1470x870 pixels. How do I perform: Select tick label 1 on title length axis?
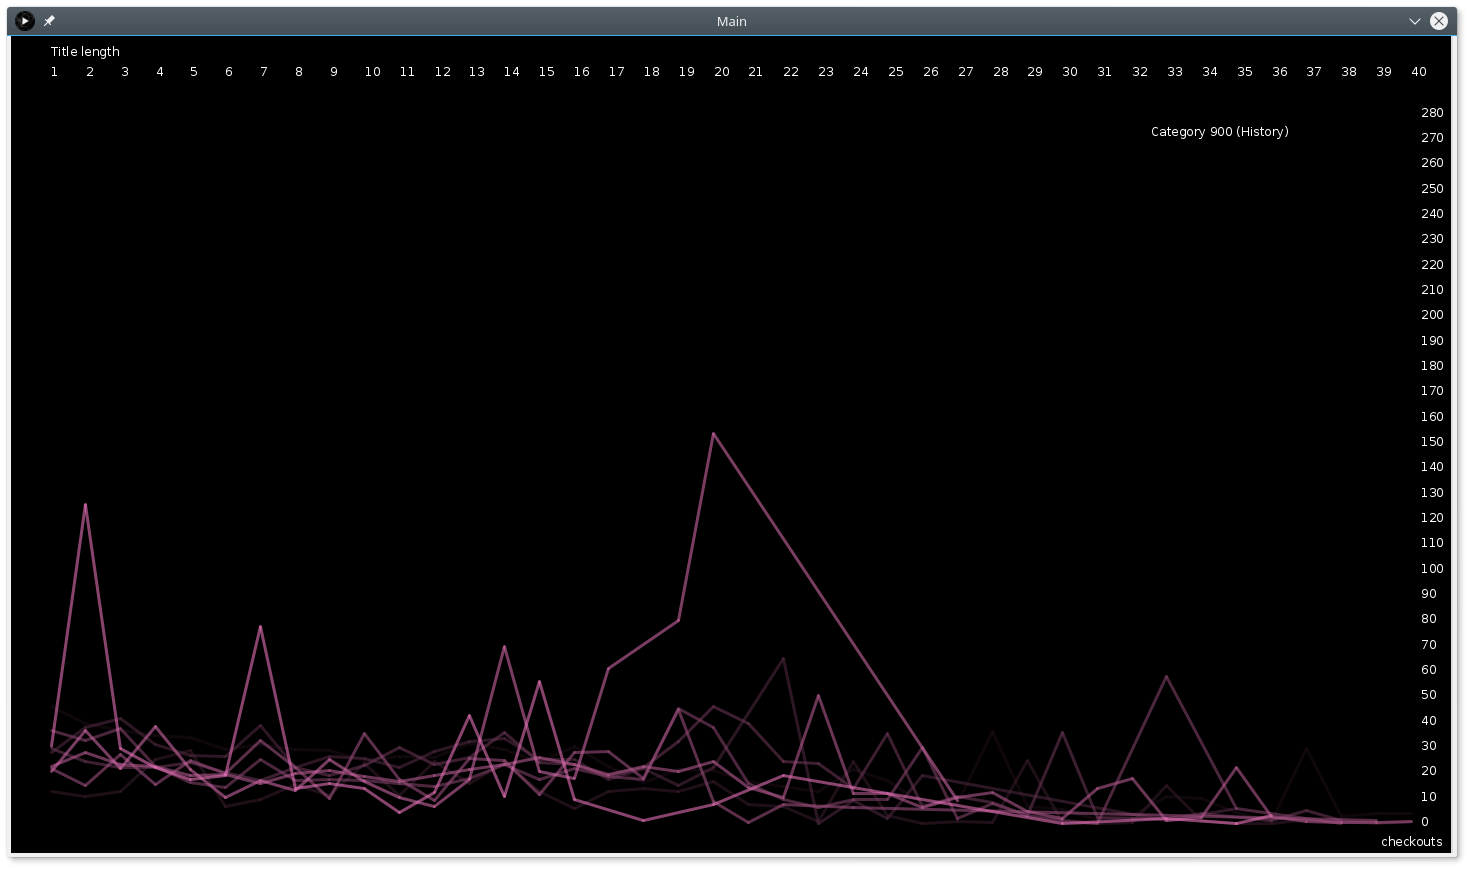[x=54, y=72]
